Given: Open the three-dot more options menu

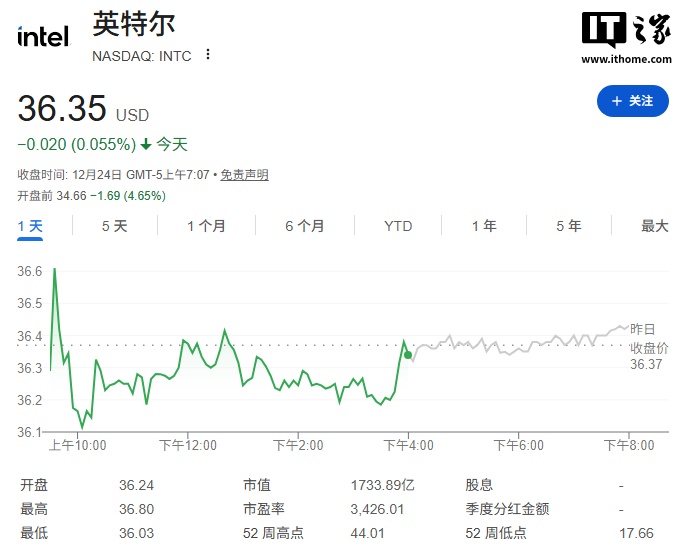Looking at the screenshot, I should pos(208,54).
